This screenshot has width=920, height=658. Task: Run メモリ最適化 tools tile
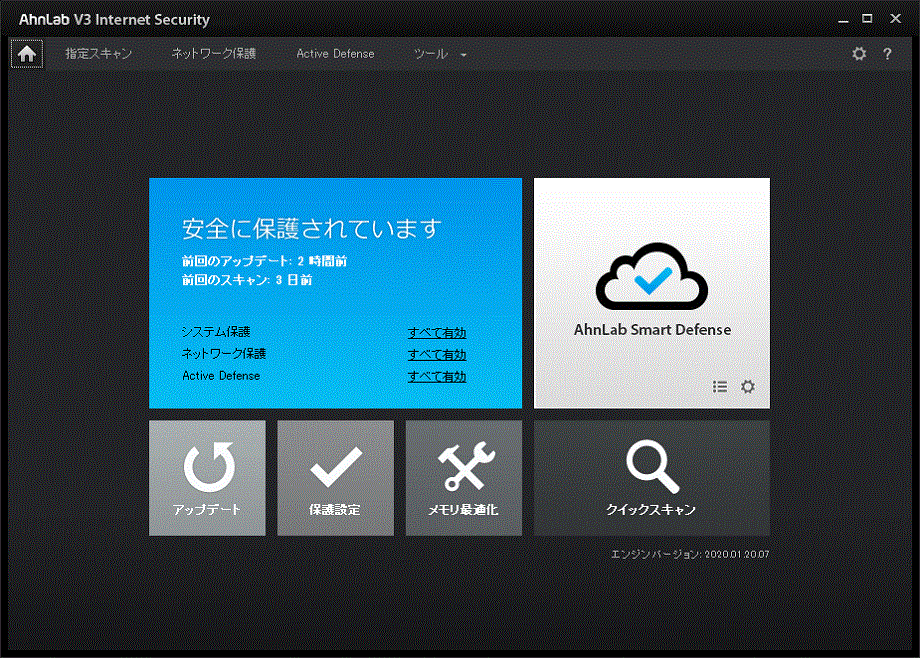click(463, 478)
